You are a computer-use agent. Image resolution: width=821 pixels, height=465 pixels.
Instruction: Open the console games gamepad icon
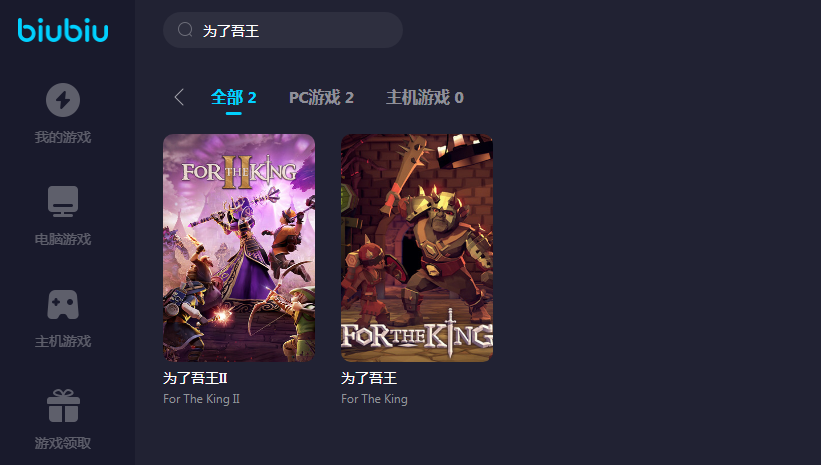pos(63,304)
